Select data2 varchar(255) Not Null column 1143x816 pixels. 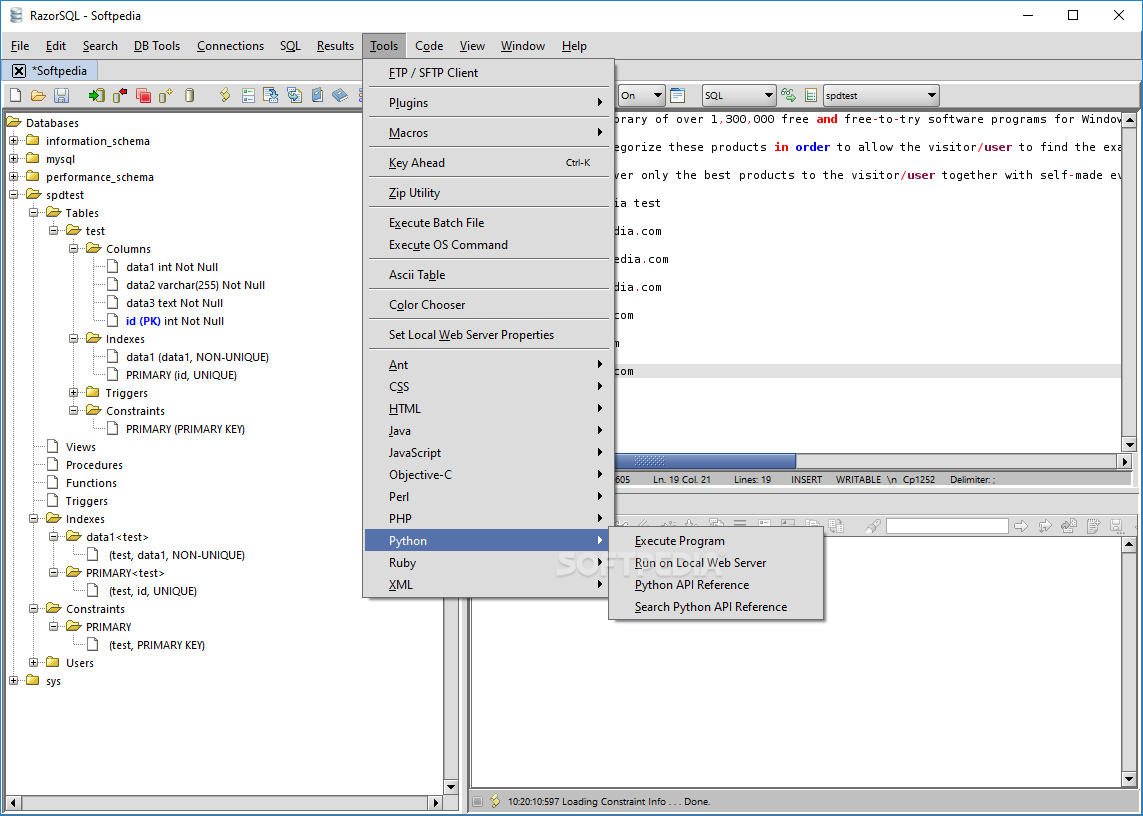point(195,285)
